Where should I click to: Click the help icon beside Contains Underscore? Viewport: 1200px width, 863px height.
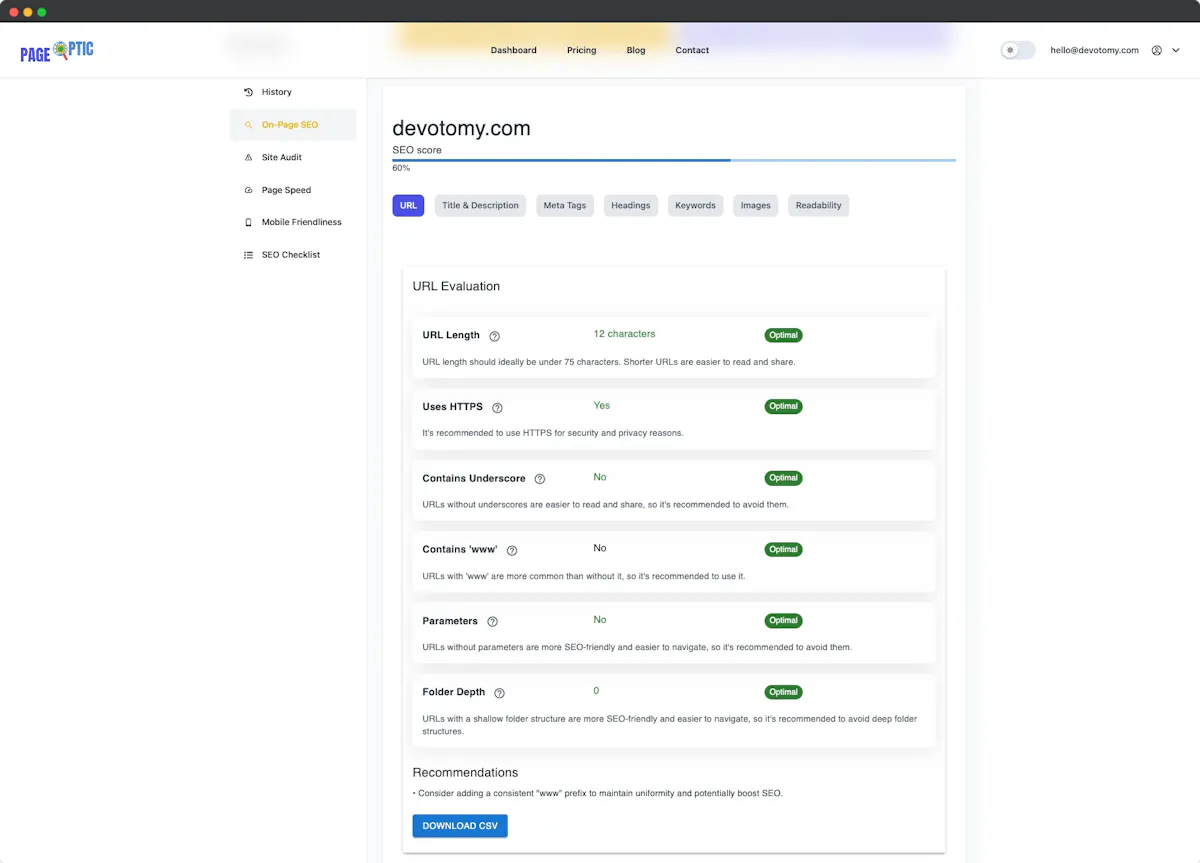click(x=540, y=479)
